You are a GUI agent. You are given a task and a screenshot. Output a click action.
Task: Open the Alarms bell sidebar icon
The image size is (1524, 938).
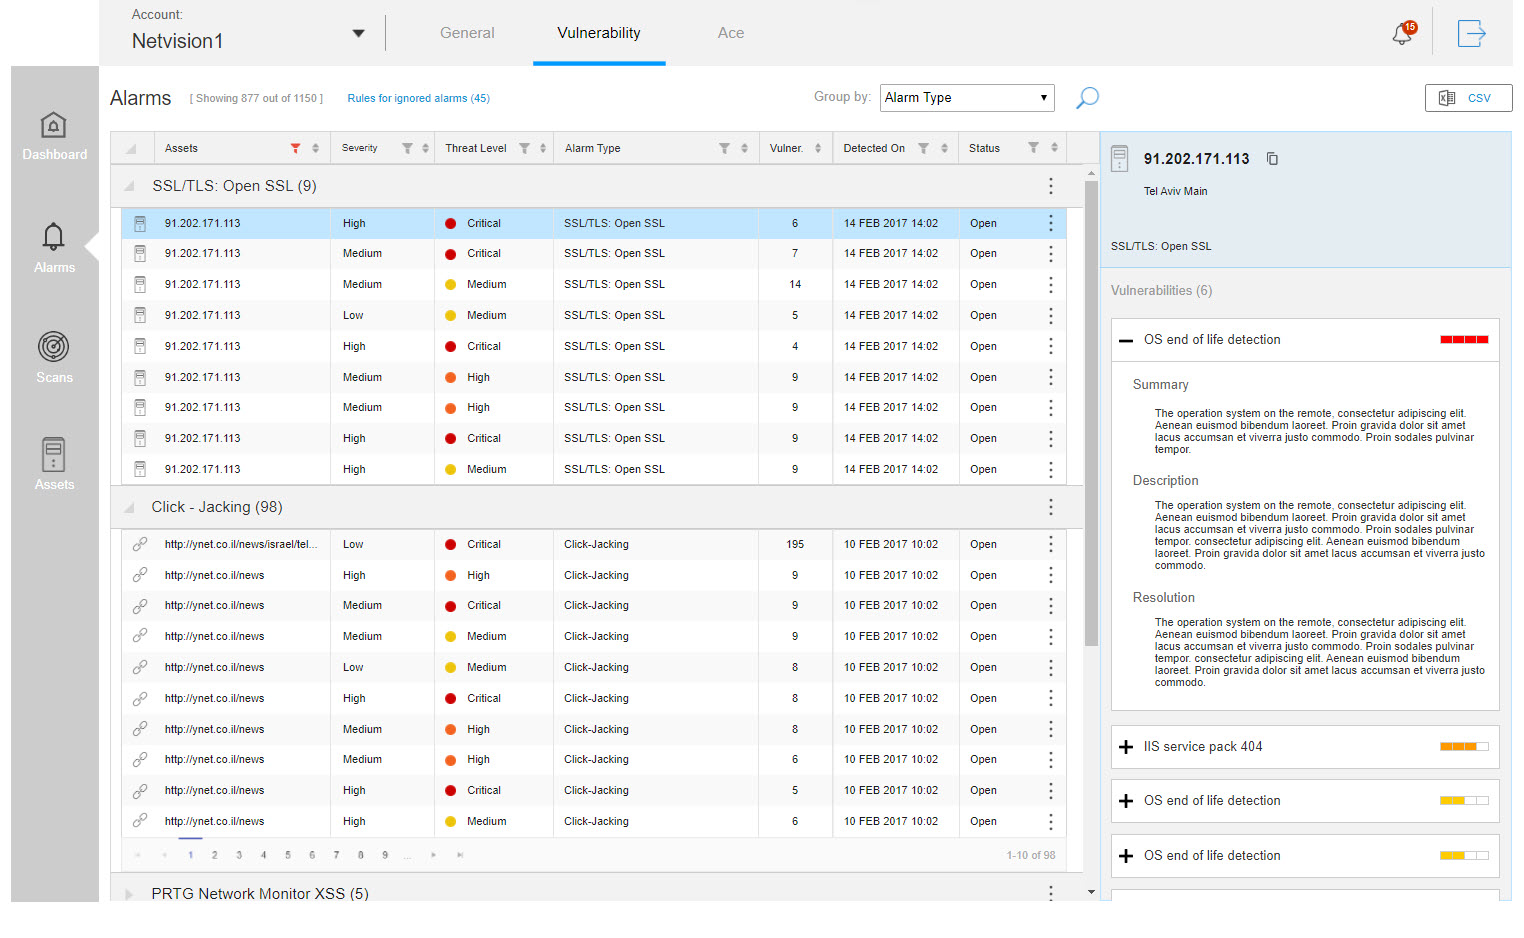53,237
